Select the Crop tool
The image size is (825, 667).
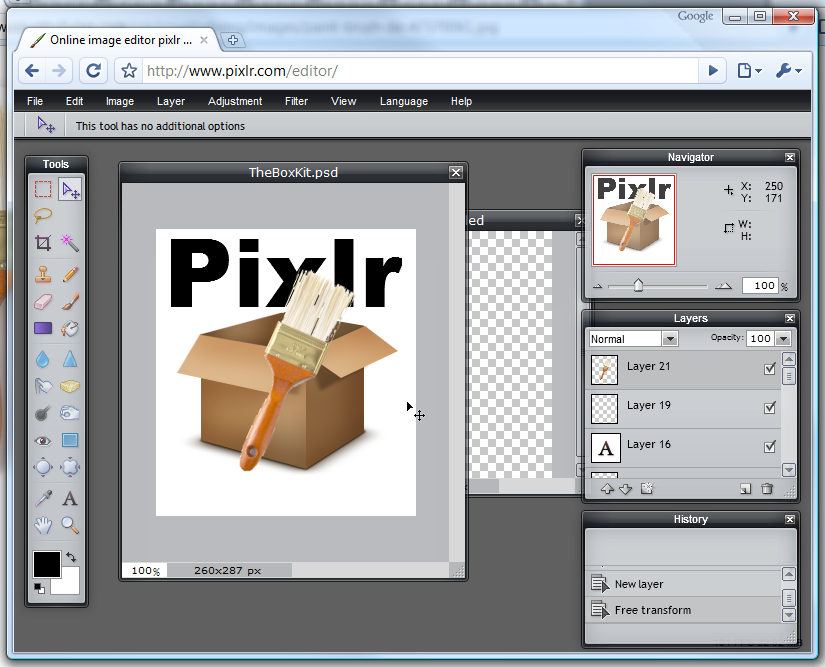[43, 243]
